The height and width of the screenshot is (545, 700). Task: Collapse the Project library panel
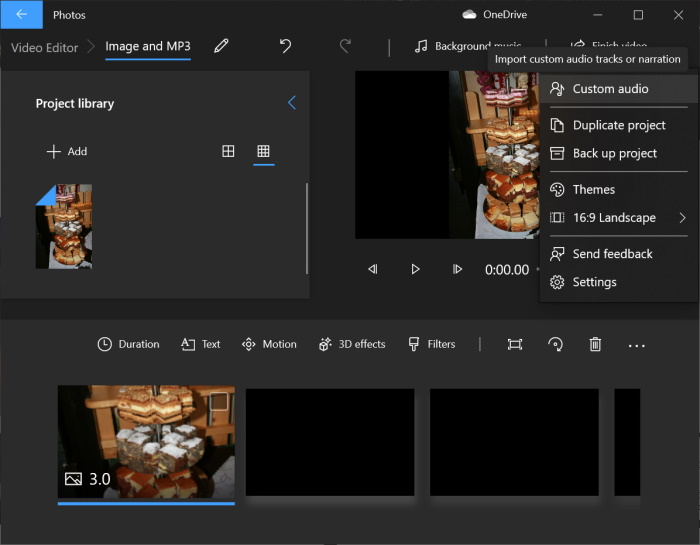(292, 103)
